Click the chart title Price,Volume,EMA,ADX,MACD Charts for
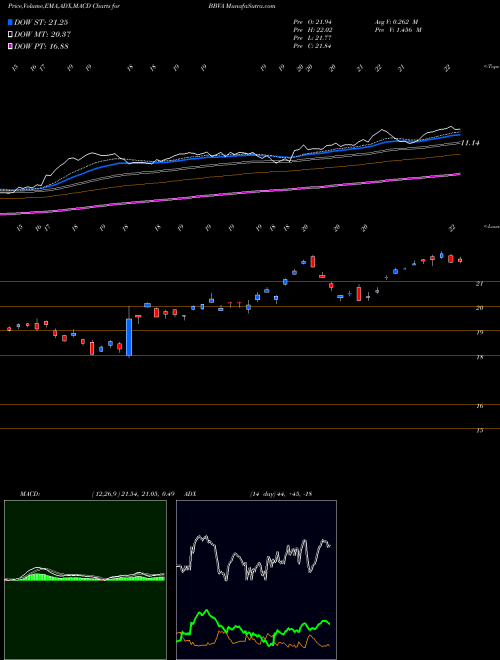 tap(64, 6)
